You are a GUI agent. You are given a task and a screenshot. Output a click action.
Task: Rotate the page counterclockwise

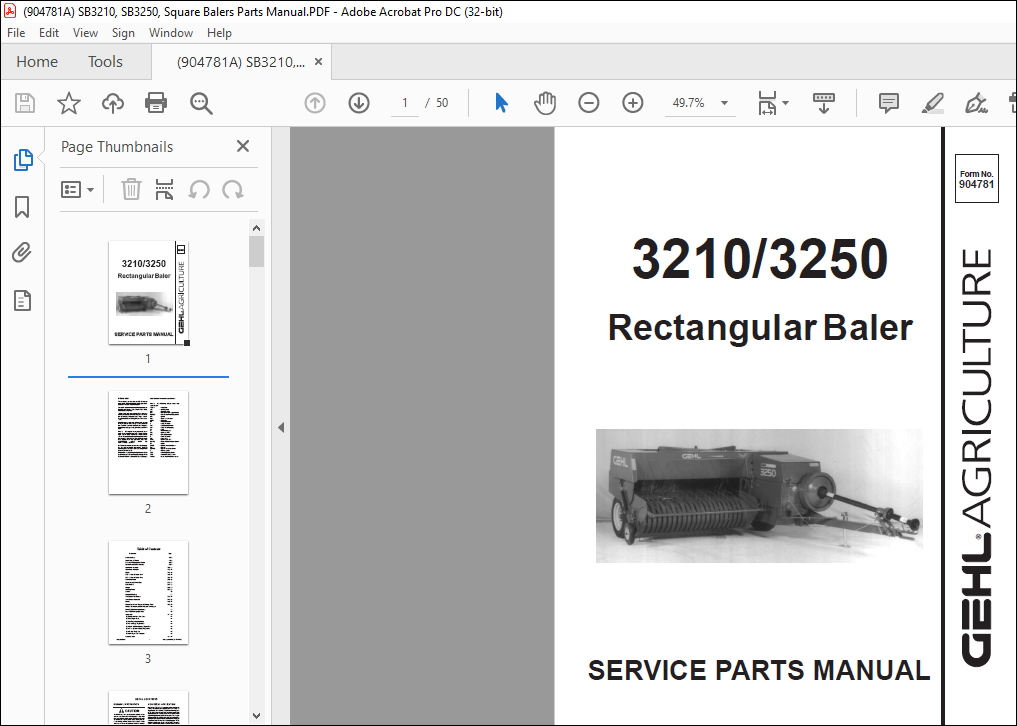pyautogui.click(x=199, y=189)
